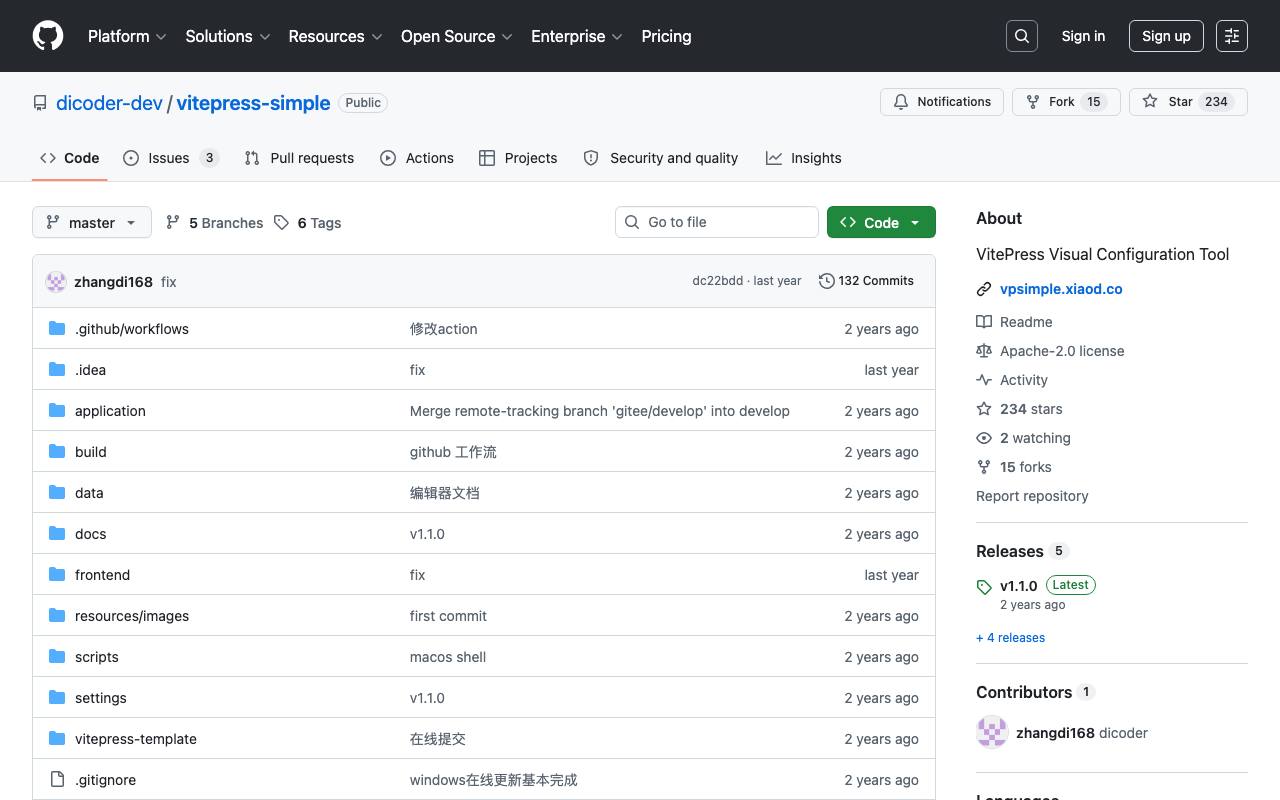
Task: Open the Enterprise dropdown
Action: (x=577, y=36)
